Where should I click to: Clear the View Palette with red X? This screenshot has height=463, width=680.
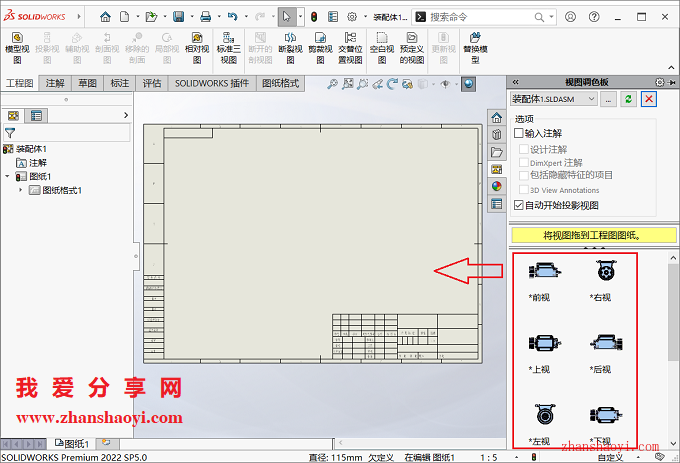click(649, 99)
